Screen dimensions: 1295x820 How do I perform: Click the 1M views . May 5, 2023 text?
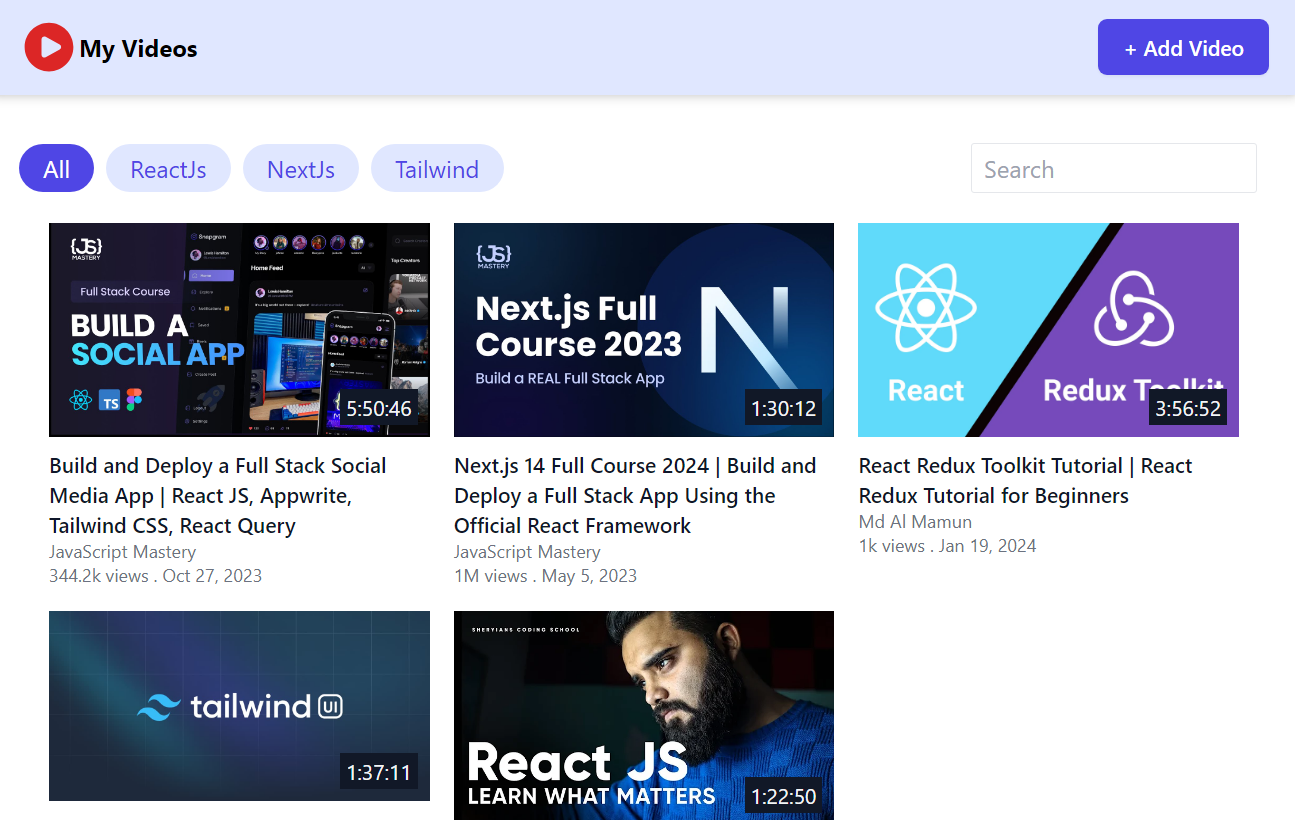click(x=545, y=576)
